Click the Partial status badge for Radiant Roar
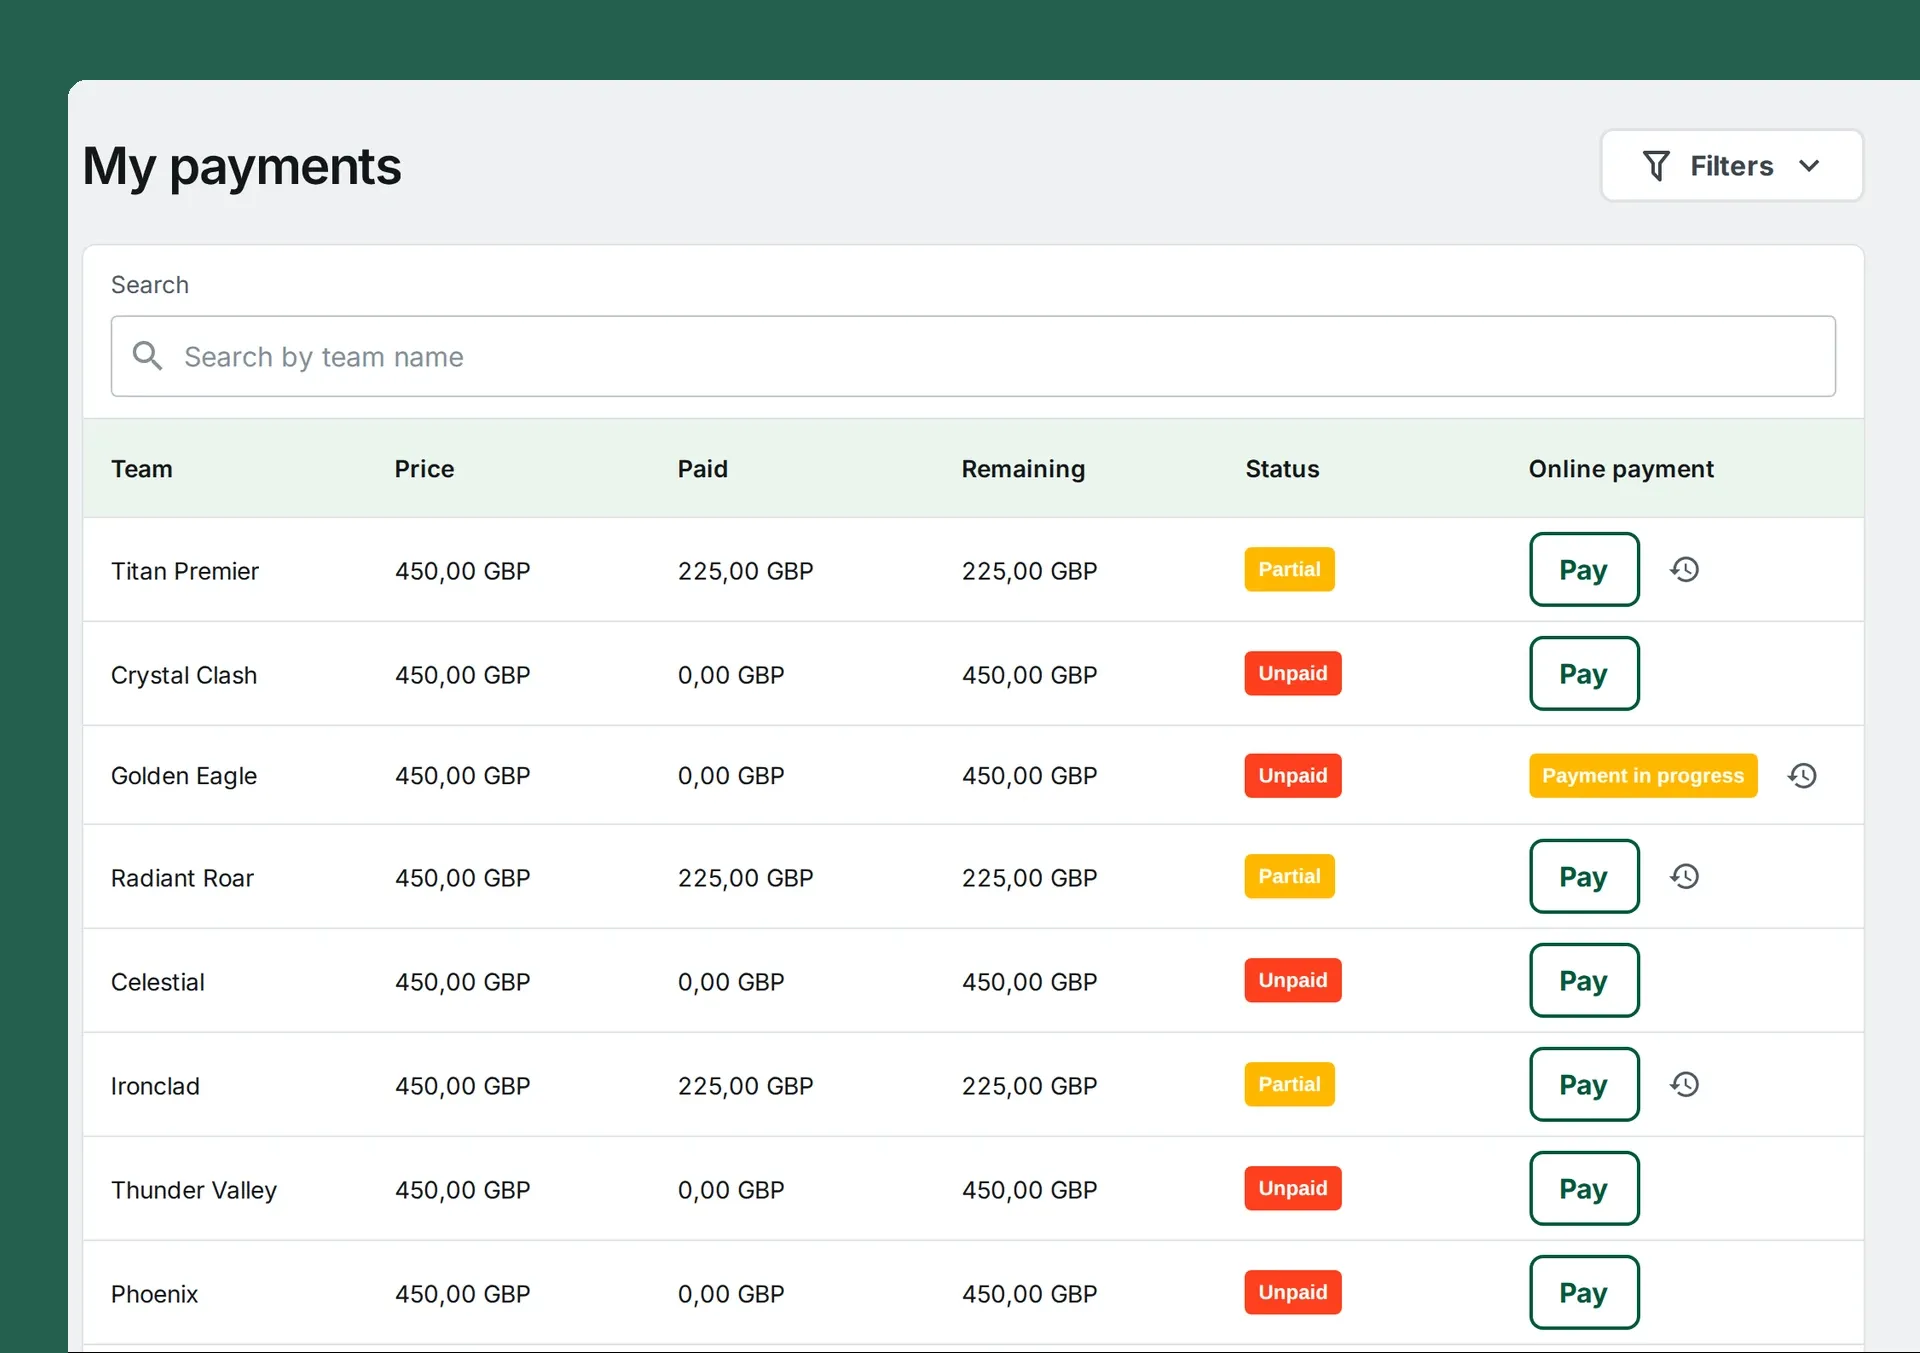The width and height of the screenshot is (1920, 1353). coord(1290,877)
